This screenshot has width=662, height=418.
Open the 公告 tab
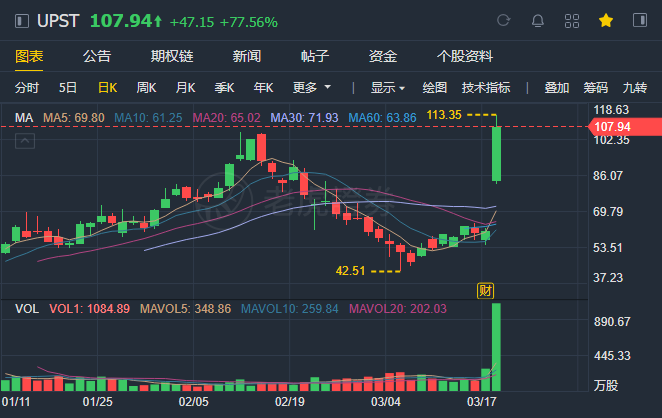pos(97,56)
